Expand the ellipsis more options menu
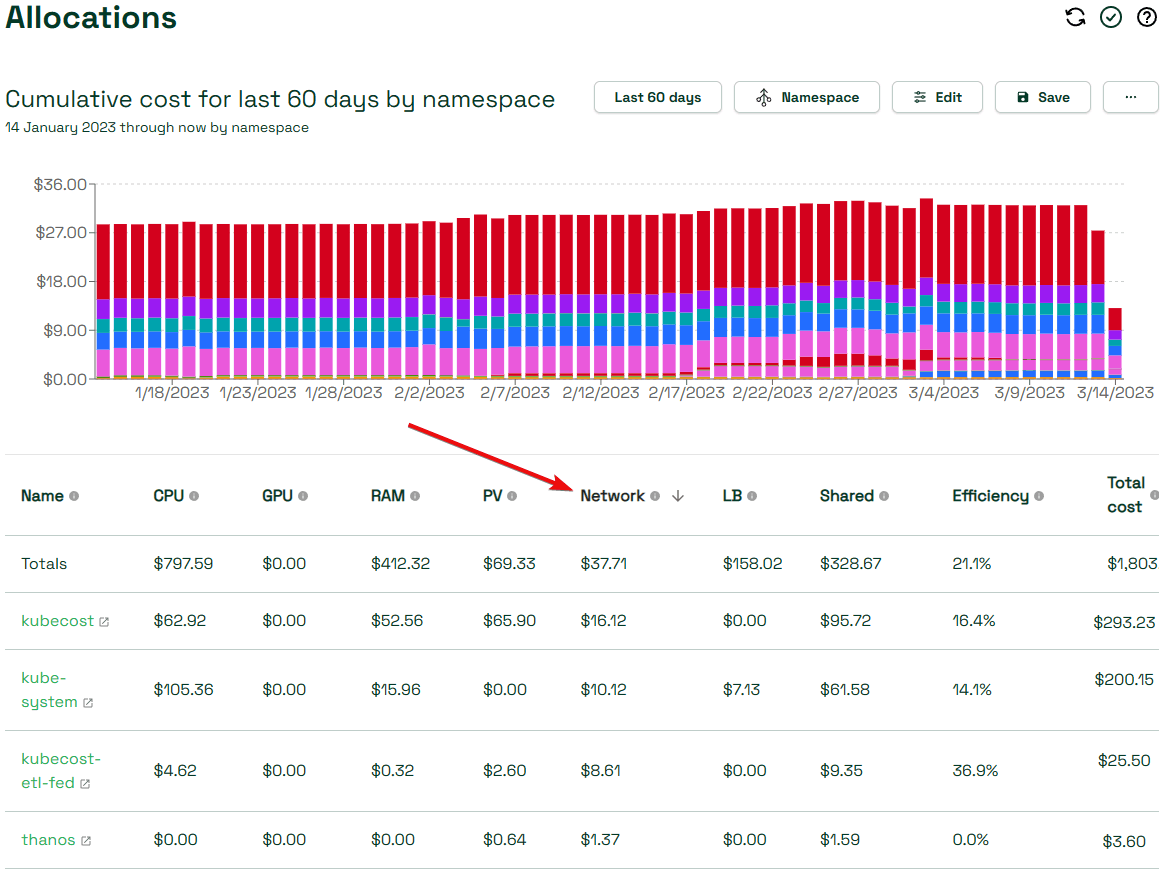The height and width of the screenshot is (873, 1163). [1130, 97]
